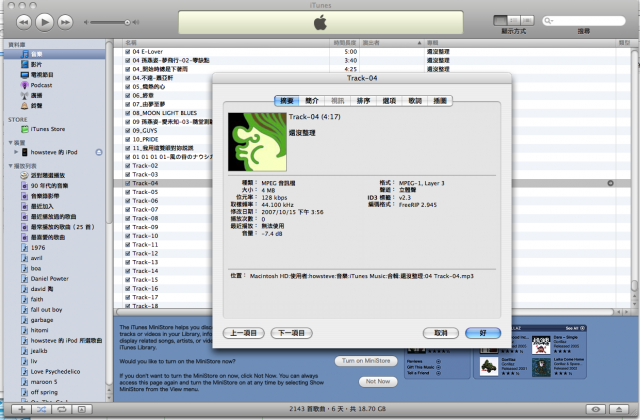Image resolution: width=640 pixels, height=420 pixels.
Task: Switch to the Sorting tab in the dialog
Action: (363, 101)
